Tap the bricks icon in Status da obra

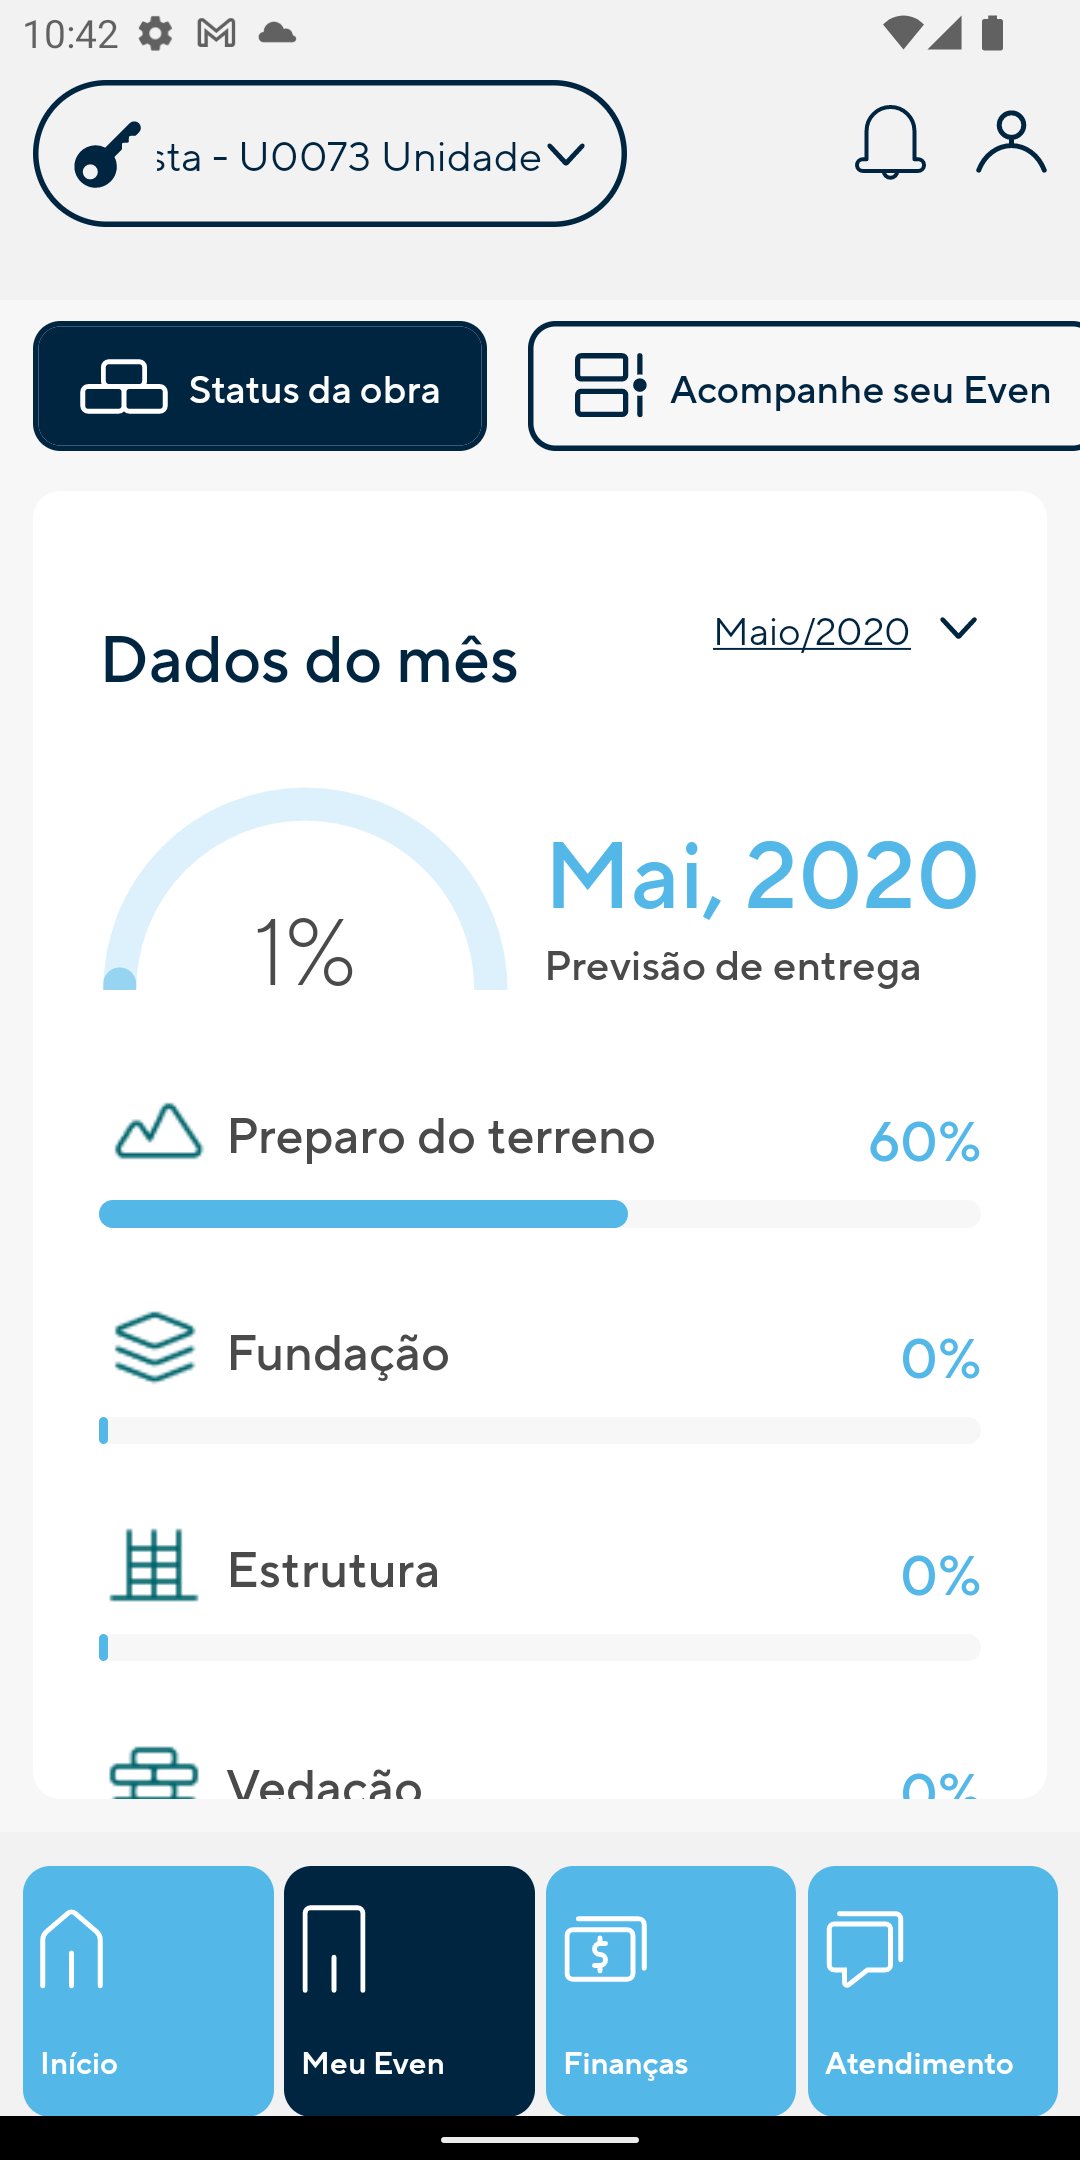pyautogui.click(x=124, y=387)
